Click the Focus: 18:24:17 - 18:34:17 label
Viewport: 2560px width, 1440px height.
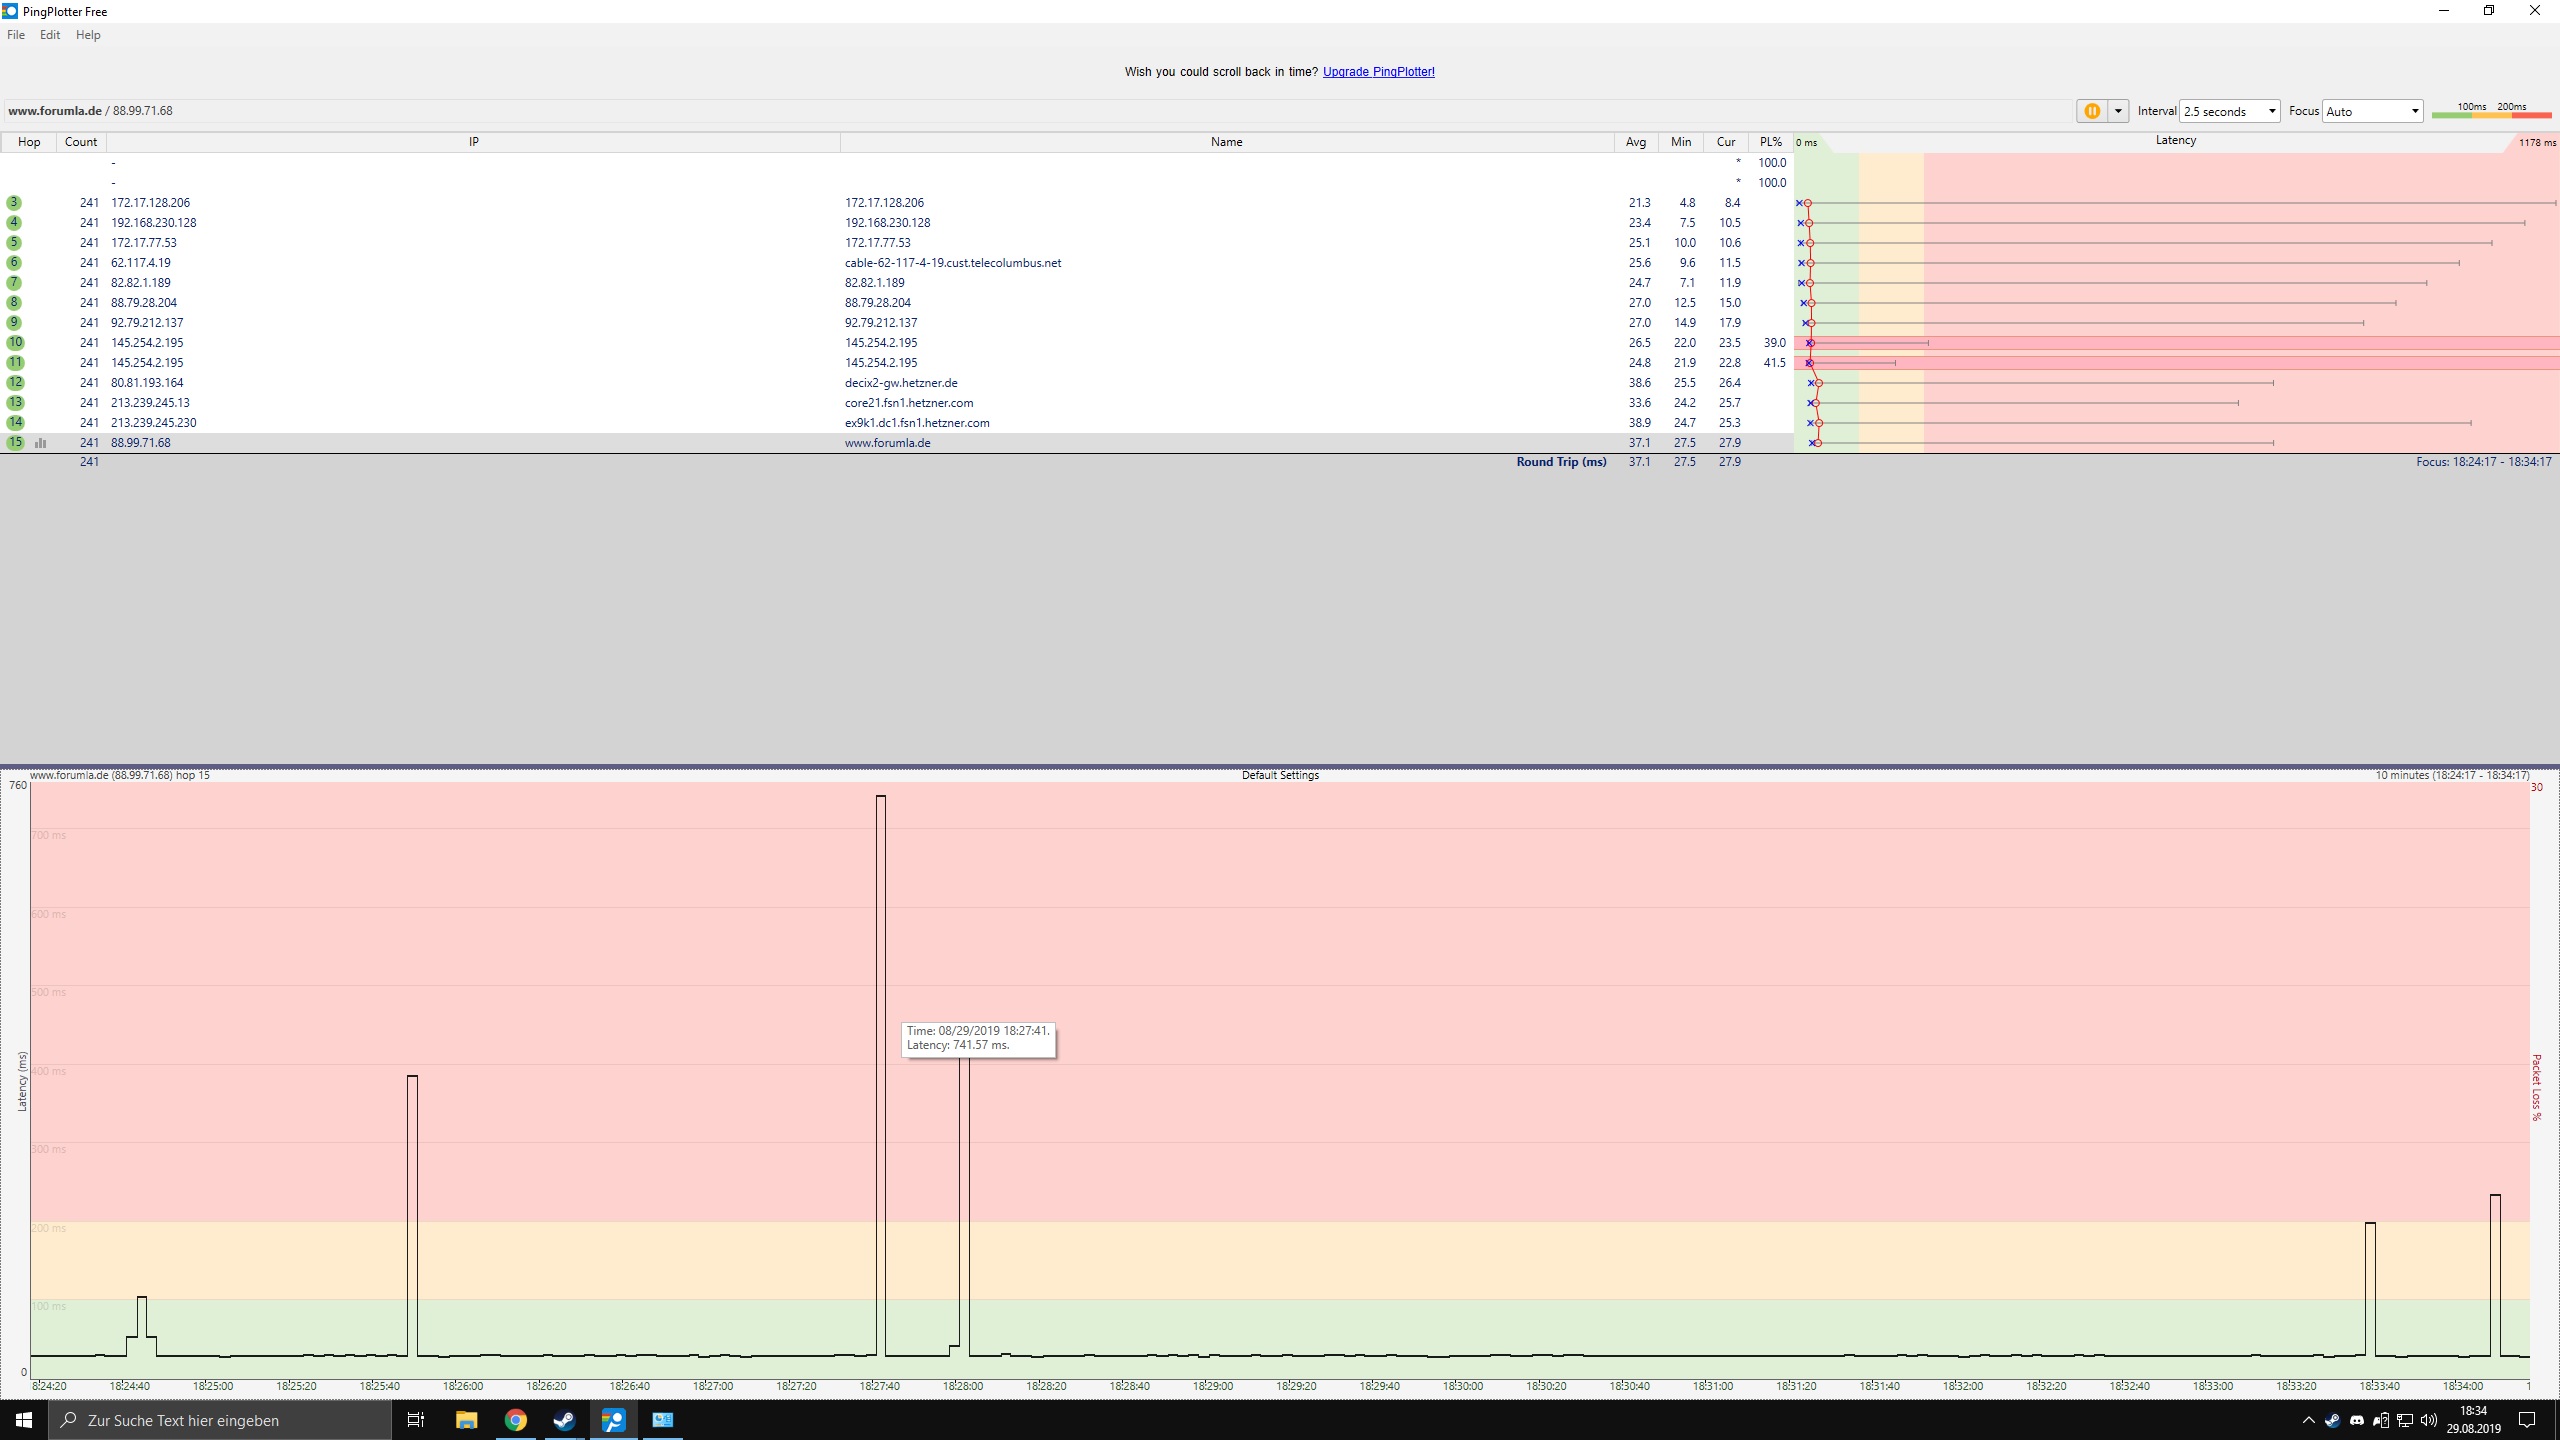(x=2483, y=462)
